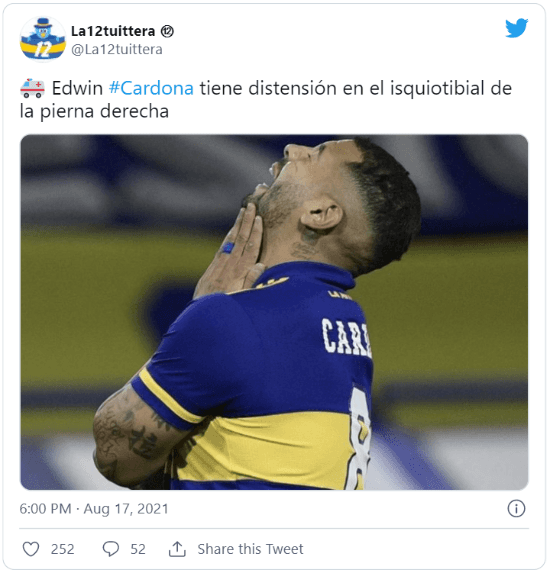Click 'la pierna derecha' tweet line
Screen dimensions: 550x573
pos(94,111)
